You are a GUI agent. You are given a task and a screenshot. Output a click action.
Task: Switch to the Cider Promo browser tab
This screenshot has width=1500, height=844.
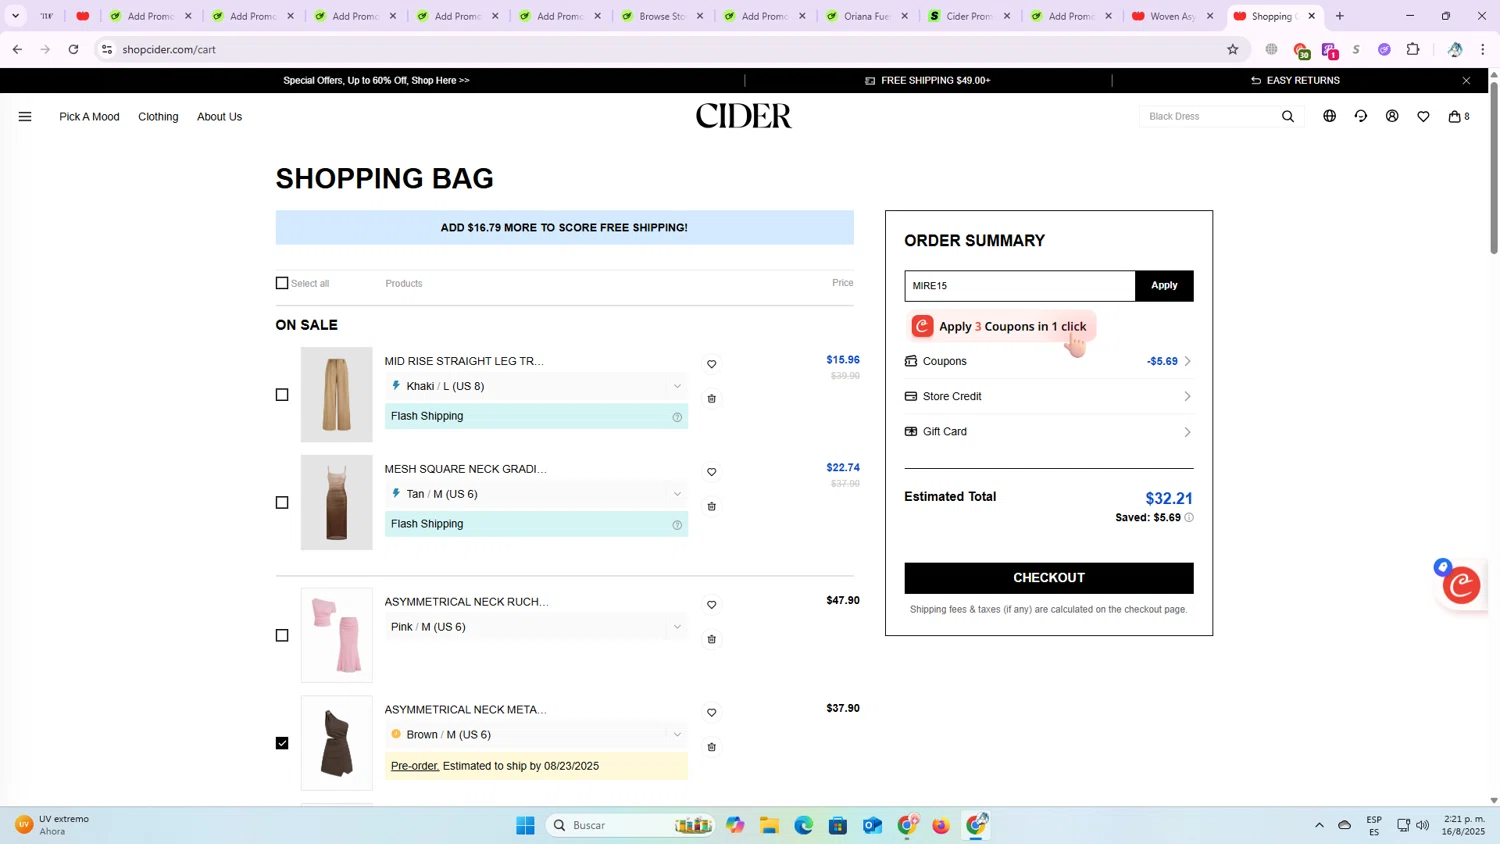pyautogui.click(x=968, y=16)
